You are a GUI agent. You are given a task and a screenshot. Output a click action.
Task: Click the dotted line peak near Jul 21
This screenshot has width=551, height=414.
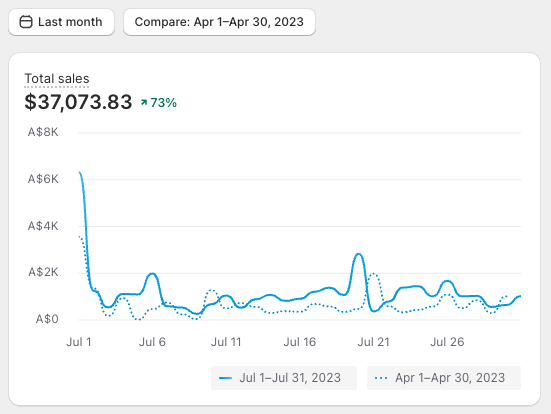click(x=374, y=273)
